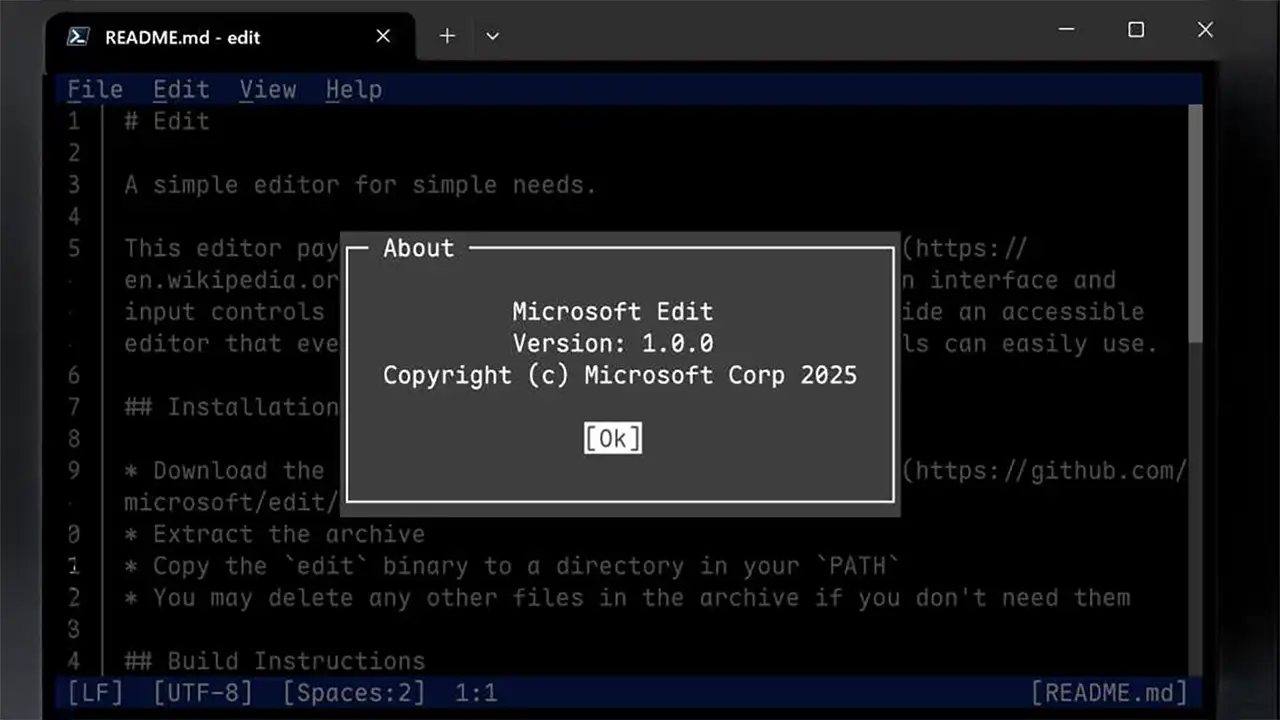
Task: Expand the terminal profile dropdown chevron
Action: click(492, 36)
